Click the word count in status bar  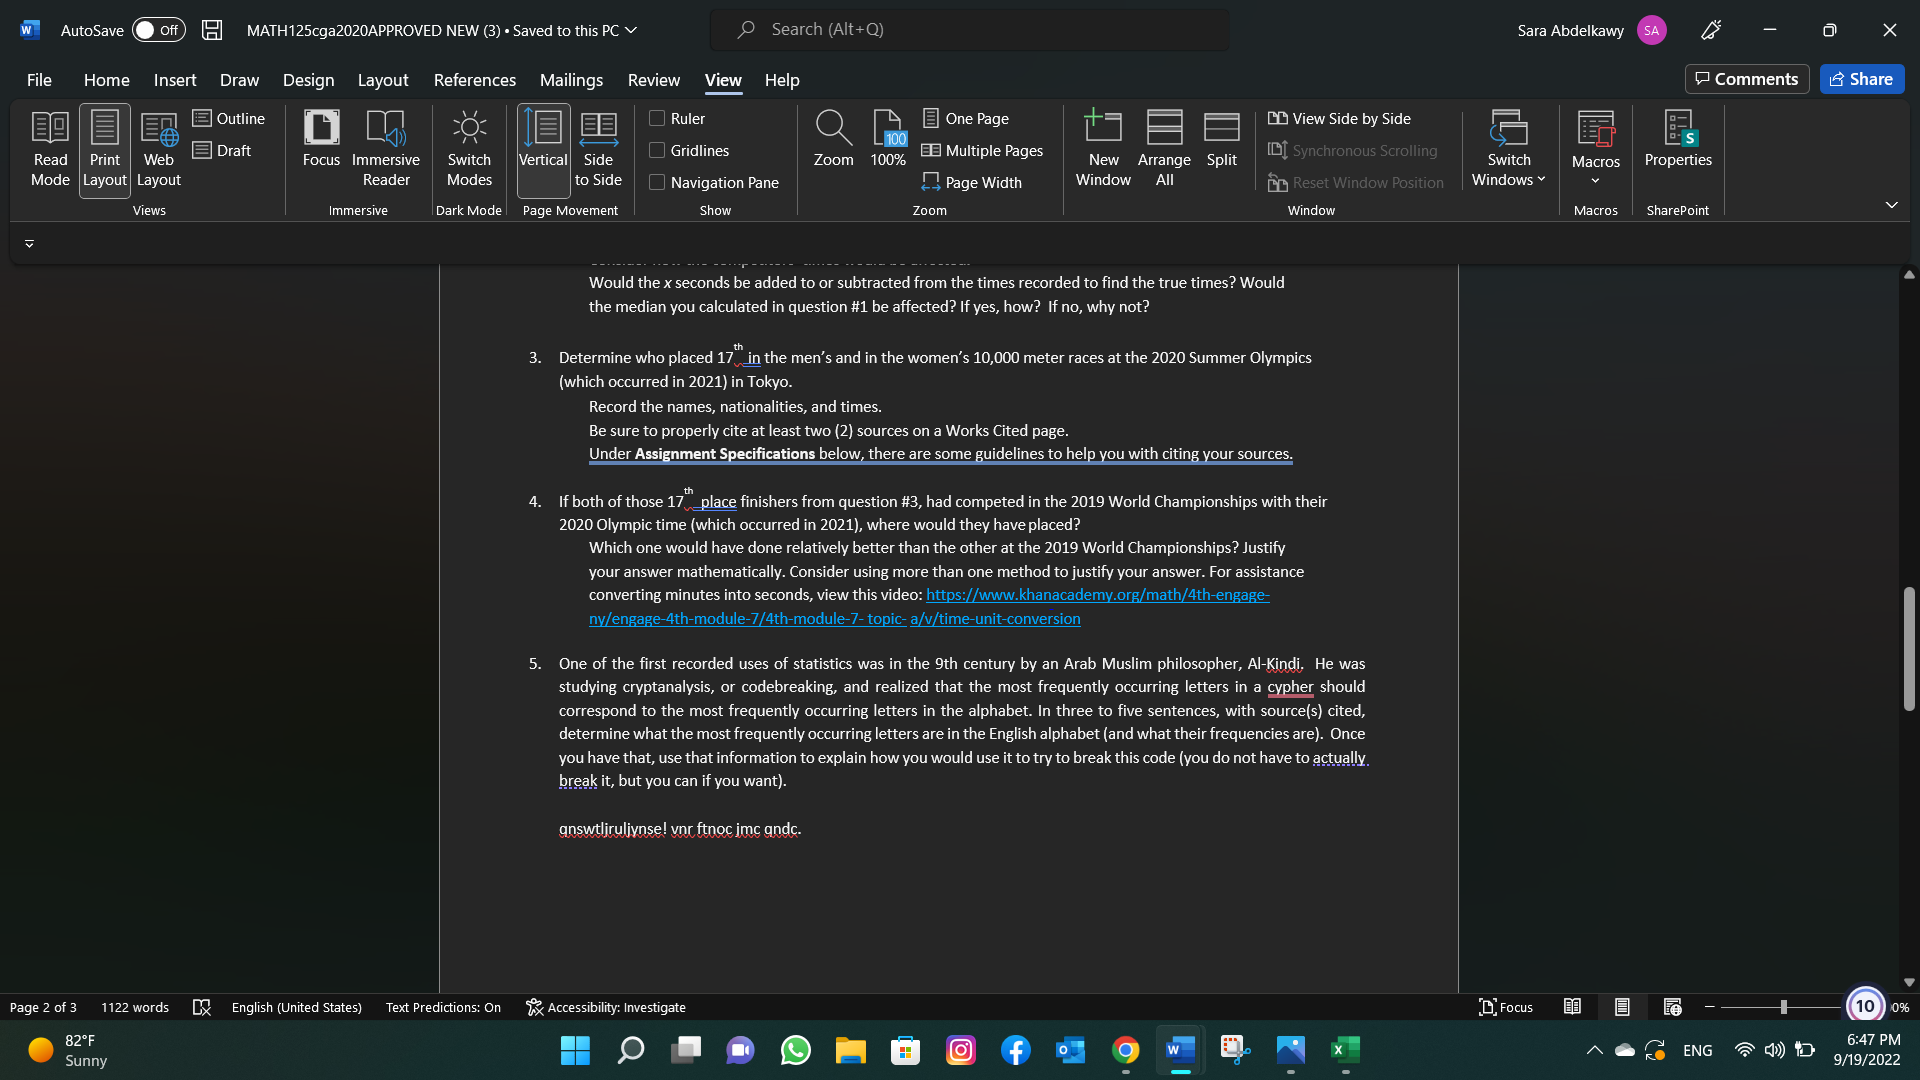click(x=135, y=1007)
